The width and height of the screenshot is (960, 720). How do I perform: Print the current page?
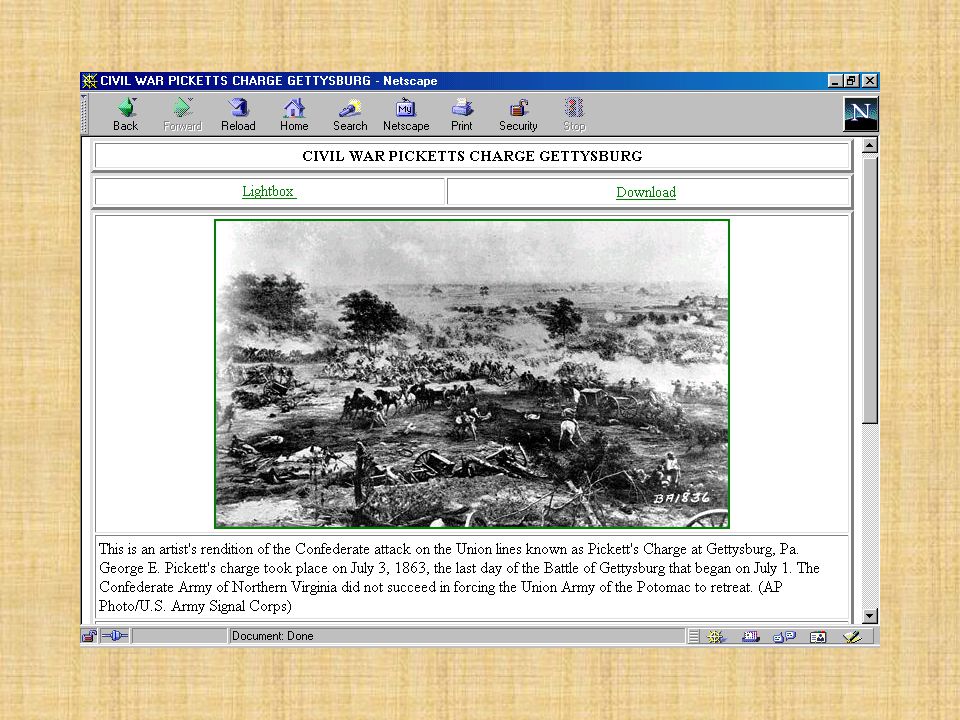tap(462, 115)
